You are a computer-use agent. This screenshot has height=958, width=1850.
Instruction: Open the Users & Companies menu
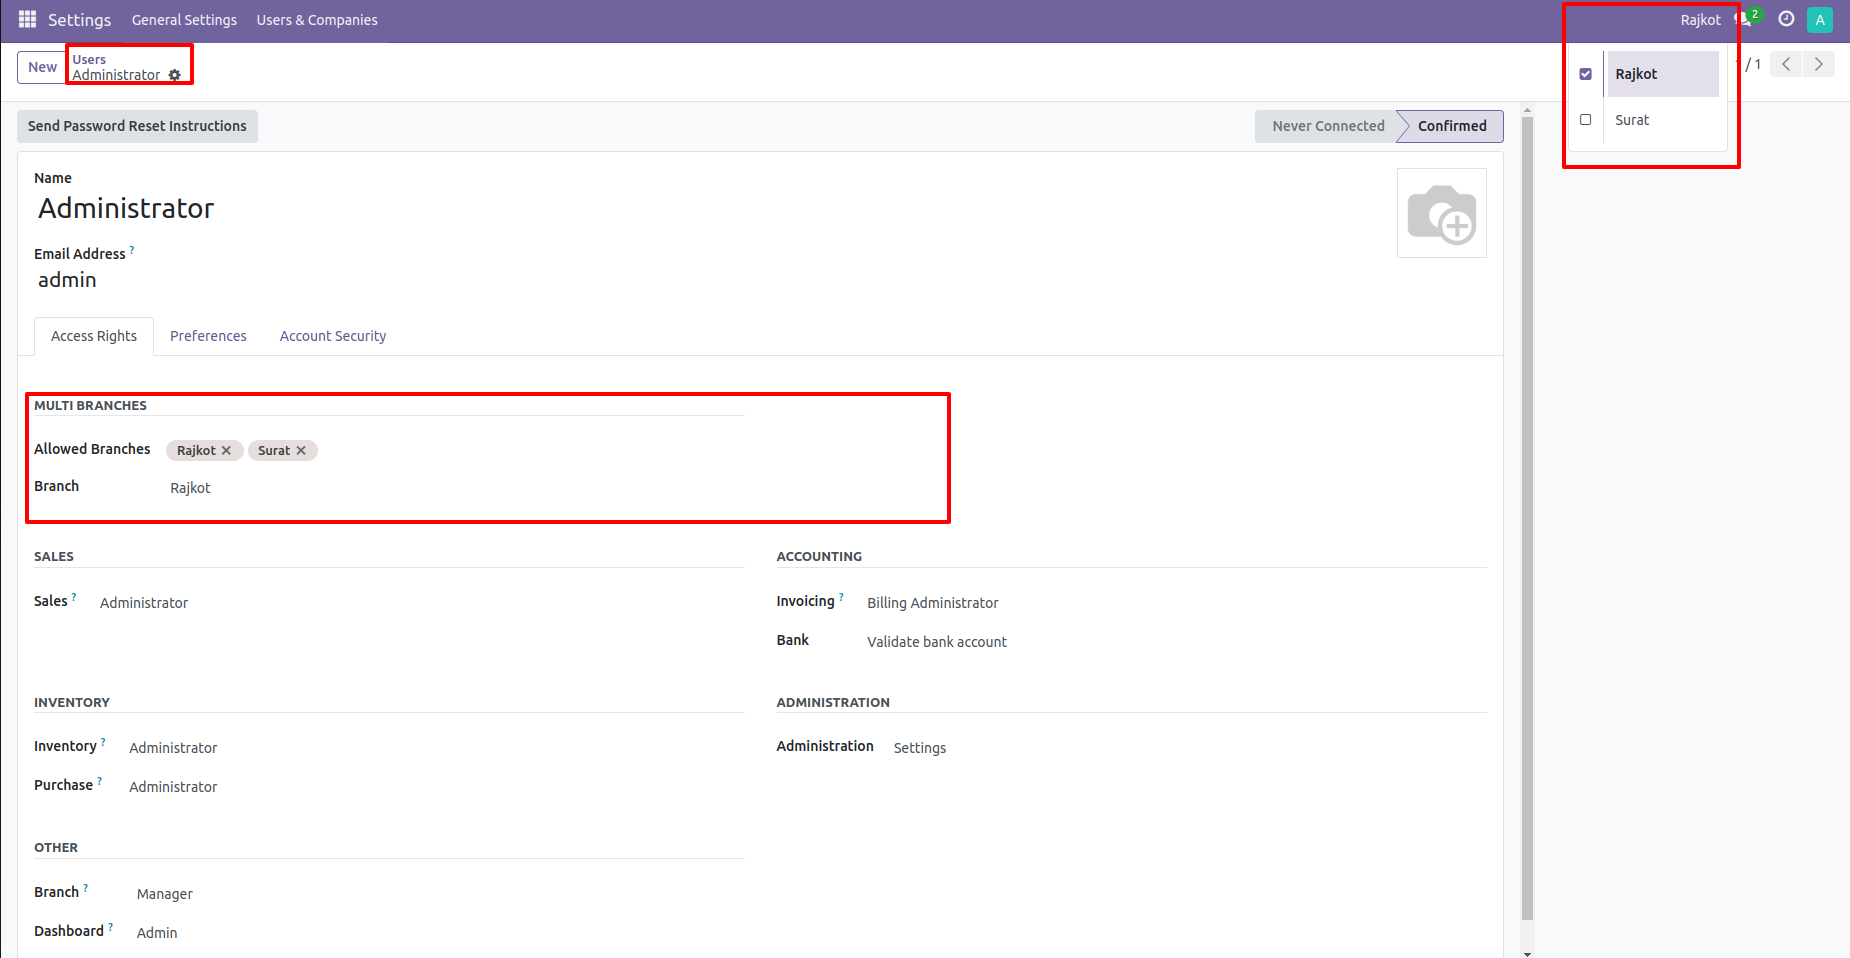(317, 19)
